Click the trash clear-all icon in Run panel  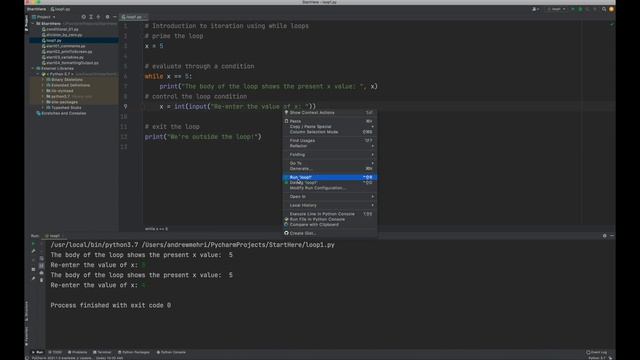point(41,280)
